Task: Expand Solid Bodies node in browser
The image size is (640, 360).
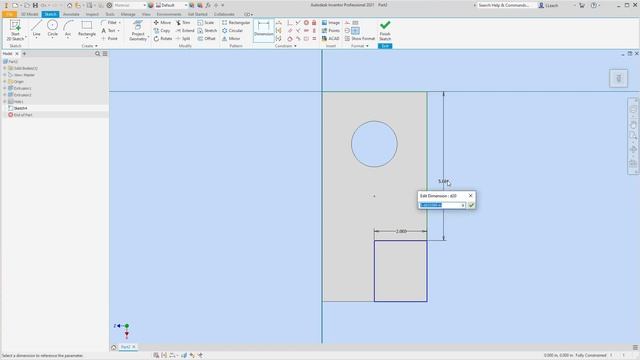Action: (4, 68)
